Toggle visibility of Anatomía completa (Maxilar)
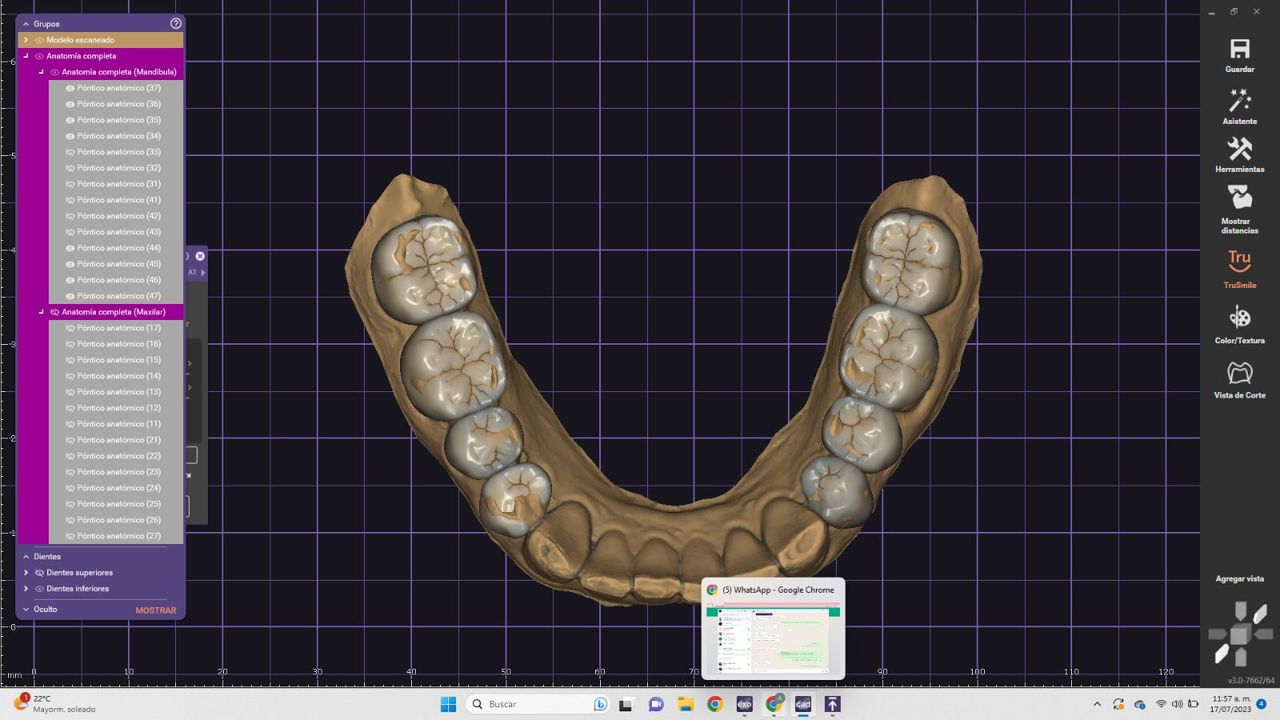The height and width of the screenshot is (720, 1280). pyautogui.click(x=55, y=312)
